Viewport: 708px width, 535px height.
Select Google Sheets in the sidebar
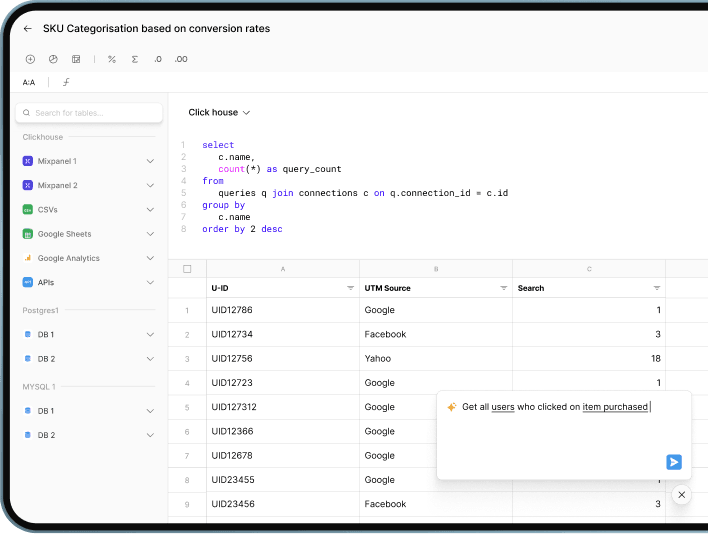tap(64, 234)
